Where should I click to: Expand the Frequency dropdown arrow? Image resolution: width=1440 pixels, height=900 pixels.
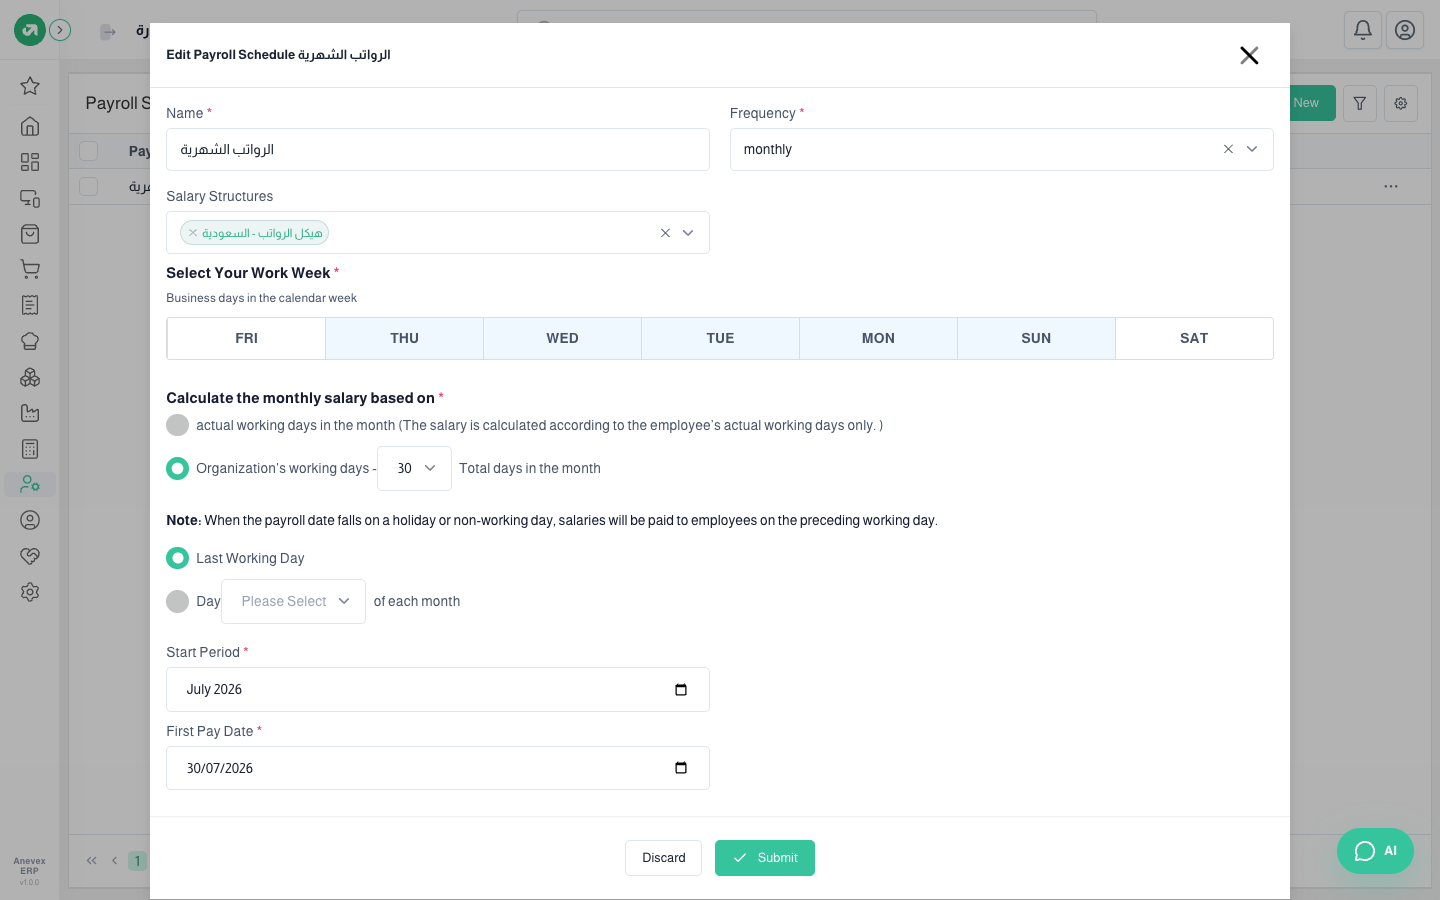pos(1252,149)
